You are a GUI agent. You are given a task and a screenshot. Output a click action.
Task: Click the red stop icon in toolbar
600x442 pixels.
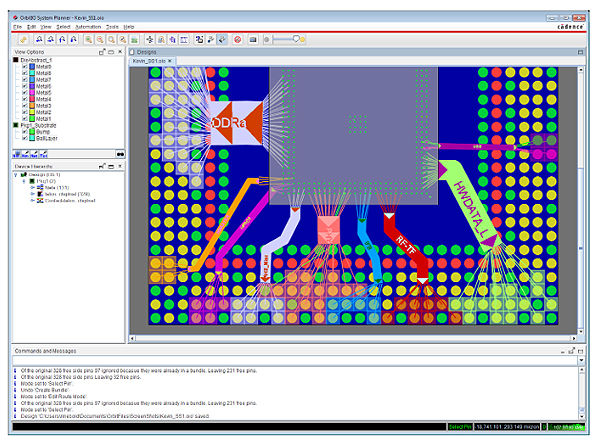236,38
